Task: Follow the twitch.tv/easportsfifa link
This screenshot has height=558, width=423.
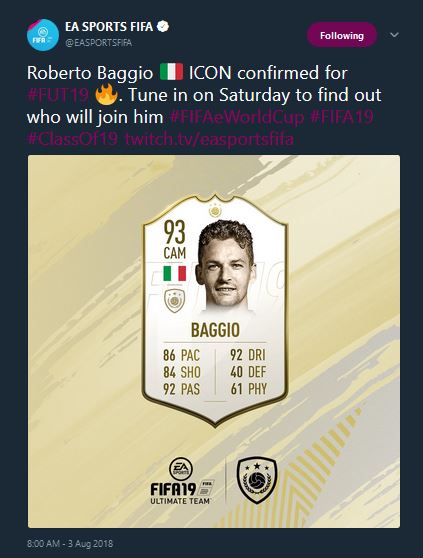Action: pos(209,138)
